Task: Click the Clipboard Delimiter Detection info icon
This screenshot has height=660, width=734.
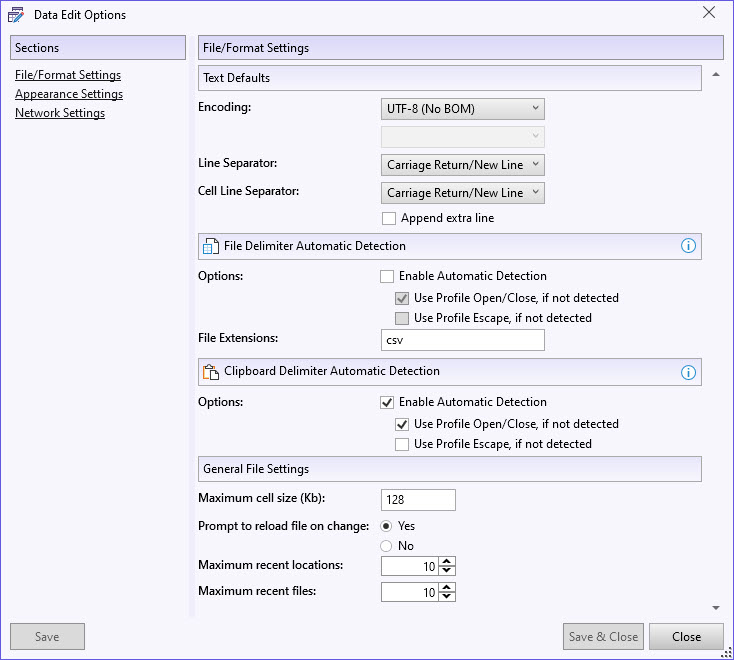Action: (688, 372)
